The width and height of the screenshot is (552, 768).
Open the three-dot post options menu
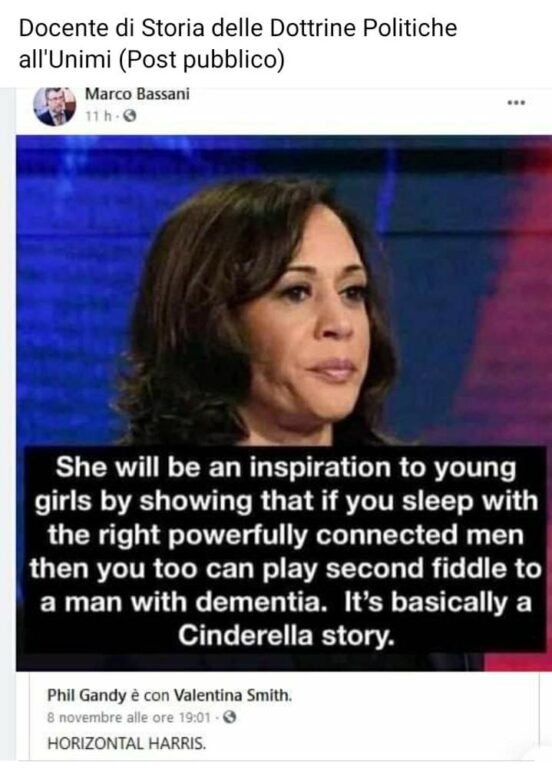(516, 103)
